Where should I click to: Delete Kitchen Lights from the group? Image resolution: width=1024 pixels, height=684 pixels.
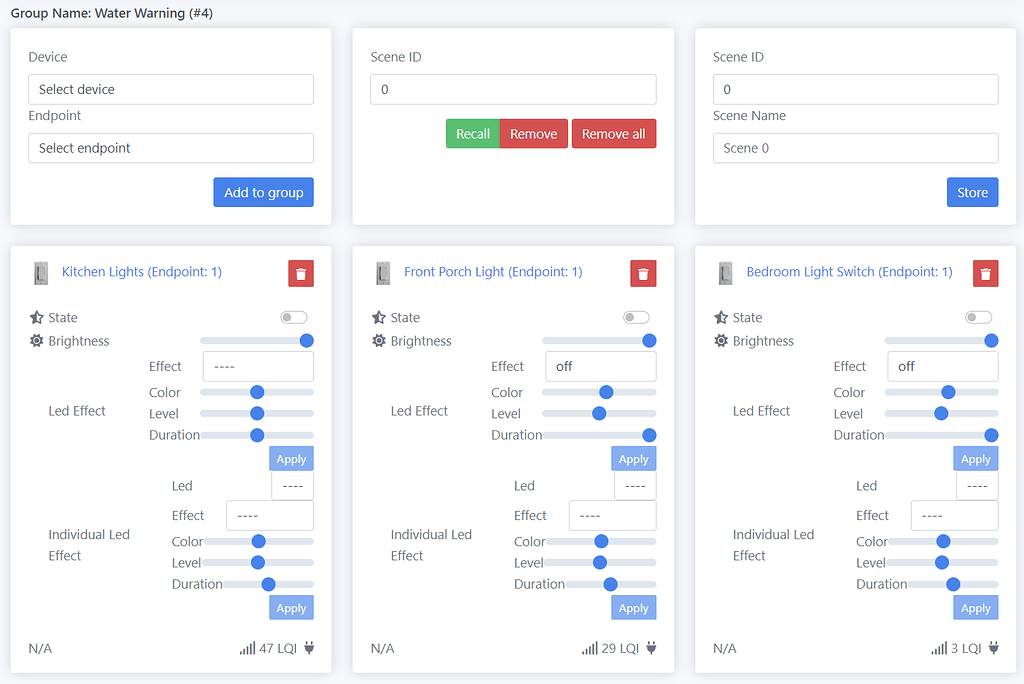tap(301, 273)
